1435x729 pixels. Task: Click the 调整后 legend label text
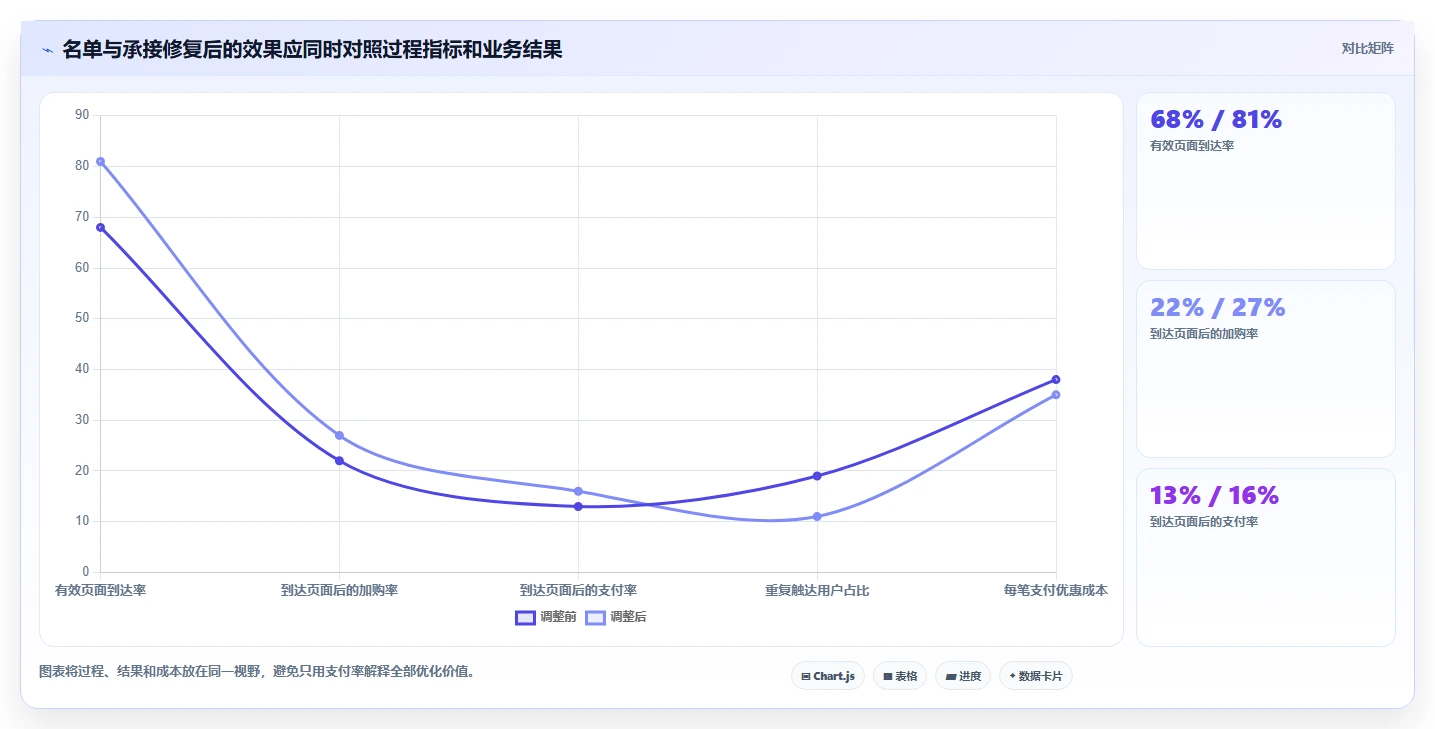click(628, 617)
